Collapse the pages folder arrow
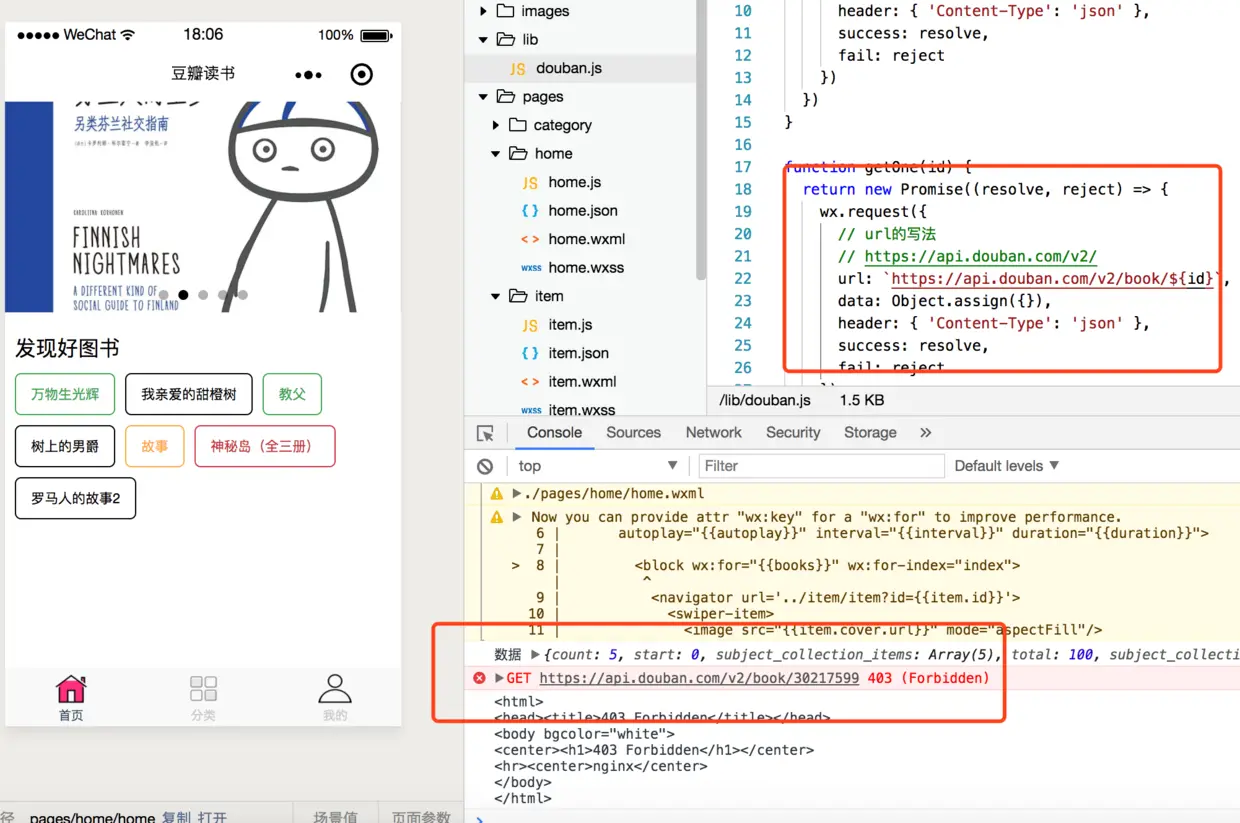The image size is (1240, 823). tap(483, 97)
